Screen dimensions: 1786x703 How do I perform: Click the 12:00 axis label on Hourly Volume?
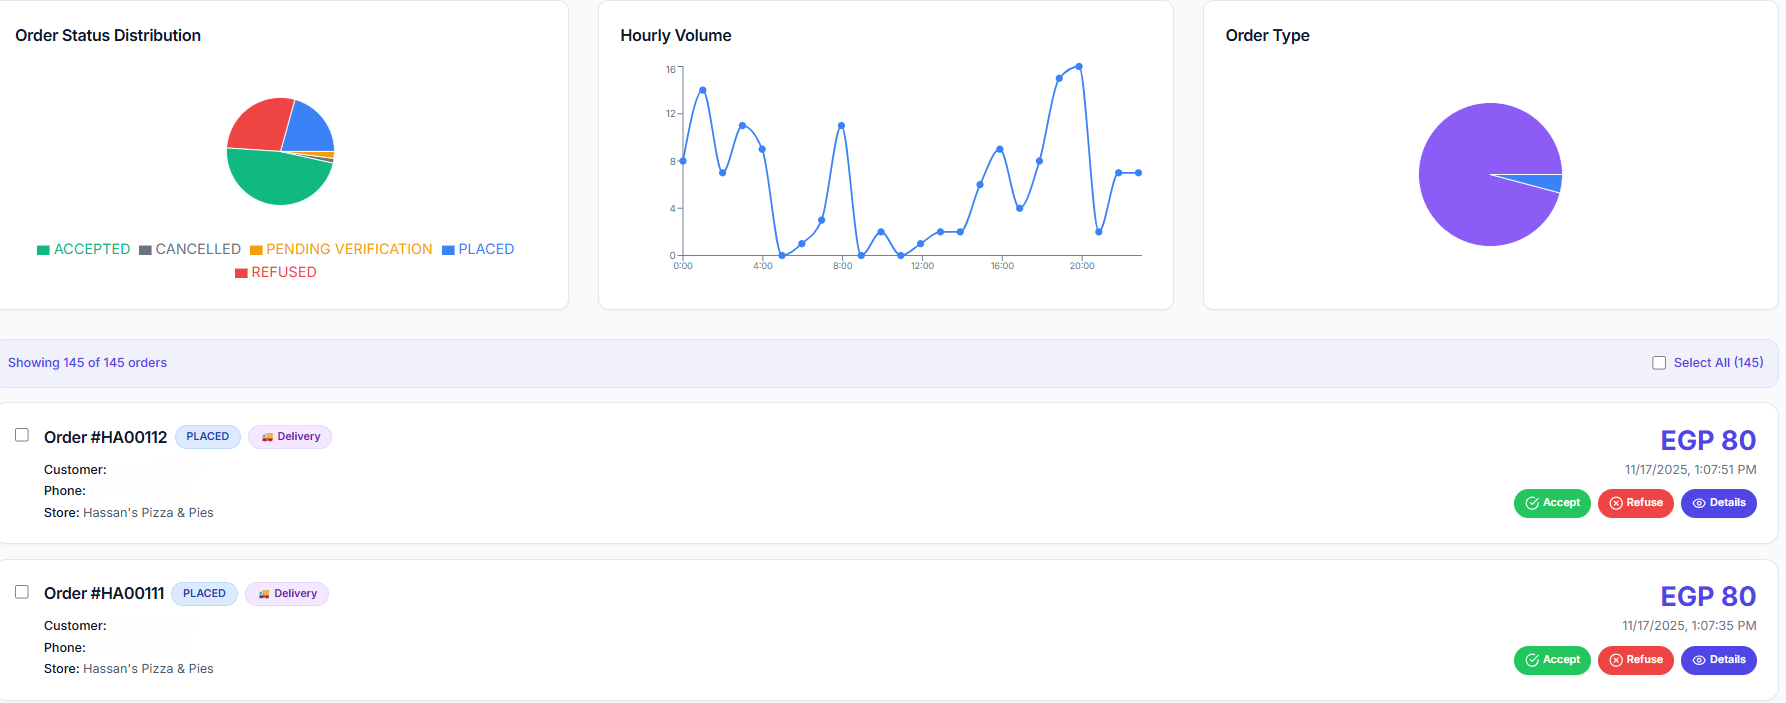click(x=922, y=266)
